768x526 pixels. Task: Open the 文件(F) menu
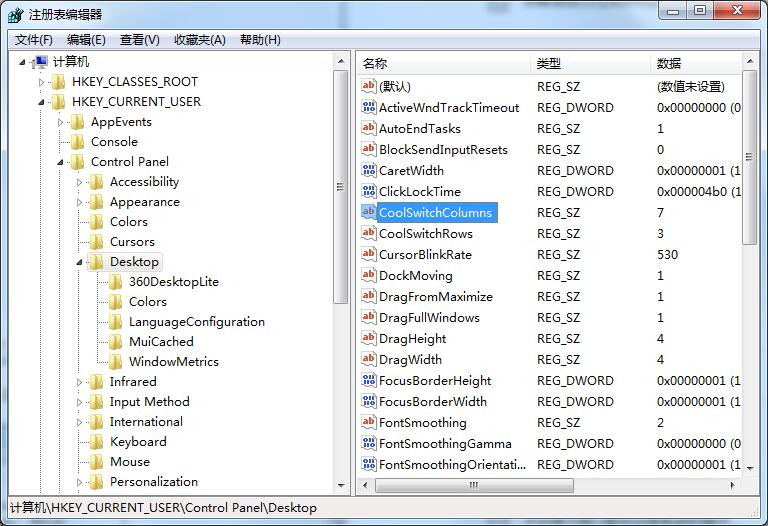pyautogui.click(x=34, y=40)
